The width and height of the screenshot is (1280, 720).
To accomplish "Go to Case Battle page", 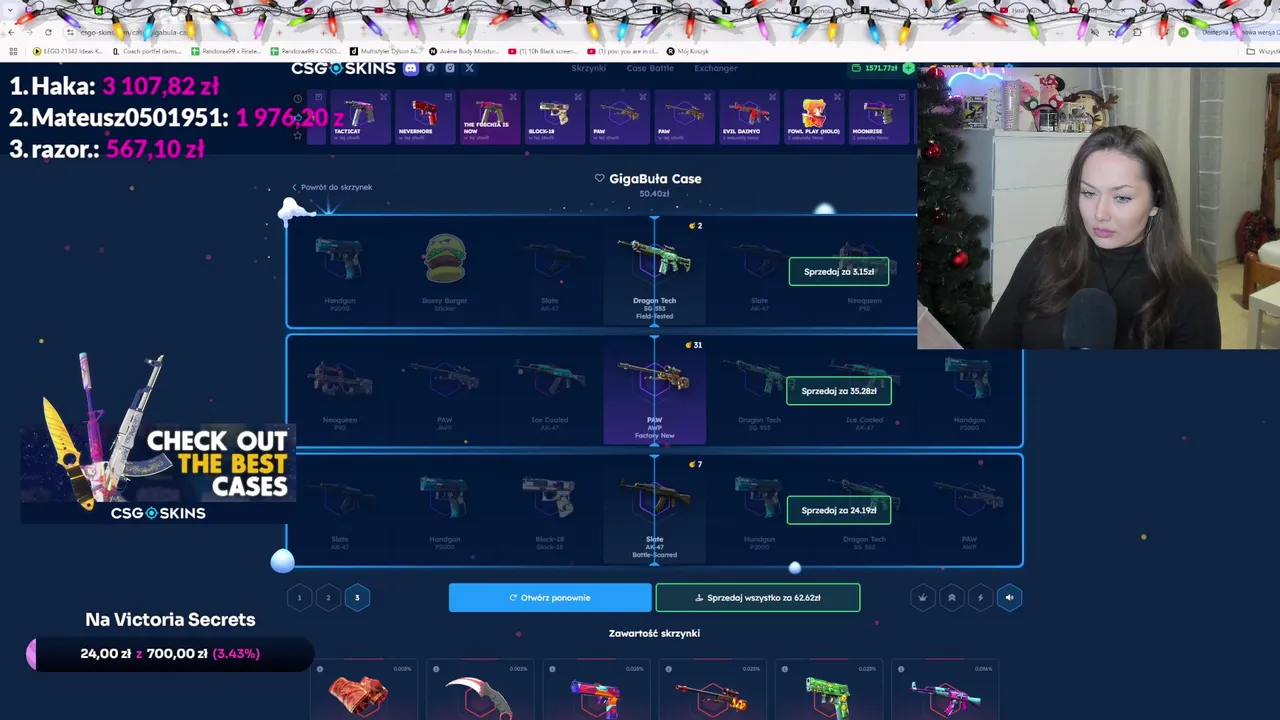I will pos(650,68).
